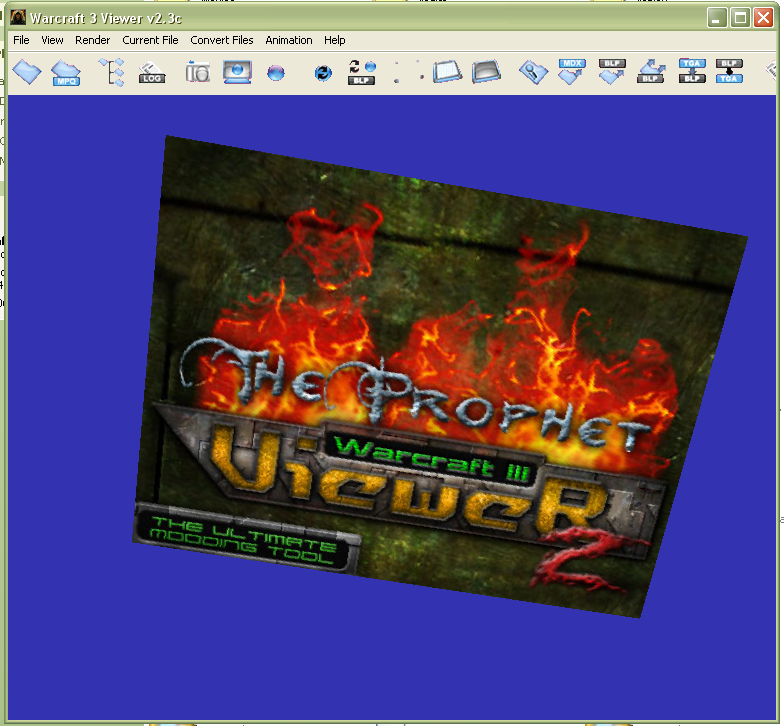The height and width of the screenshot is (726, 784).
Task: Convert TGA to BLP with toolbar icon
Action: pyautogui.click(x=692, y=71)
